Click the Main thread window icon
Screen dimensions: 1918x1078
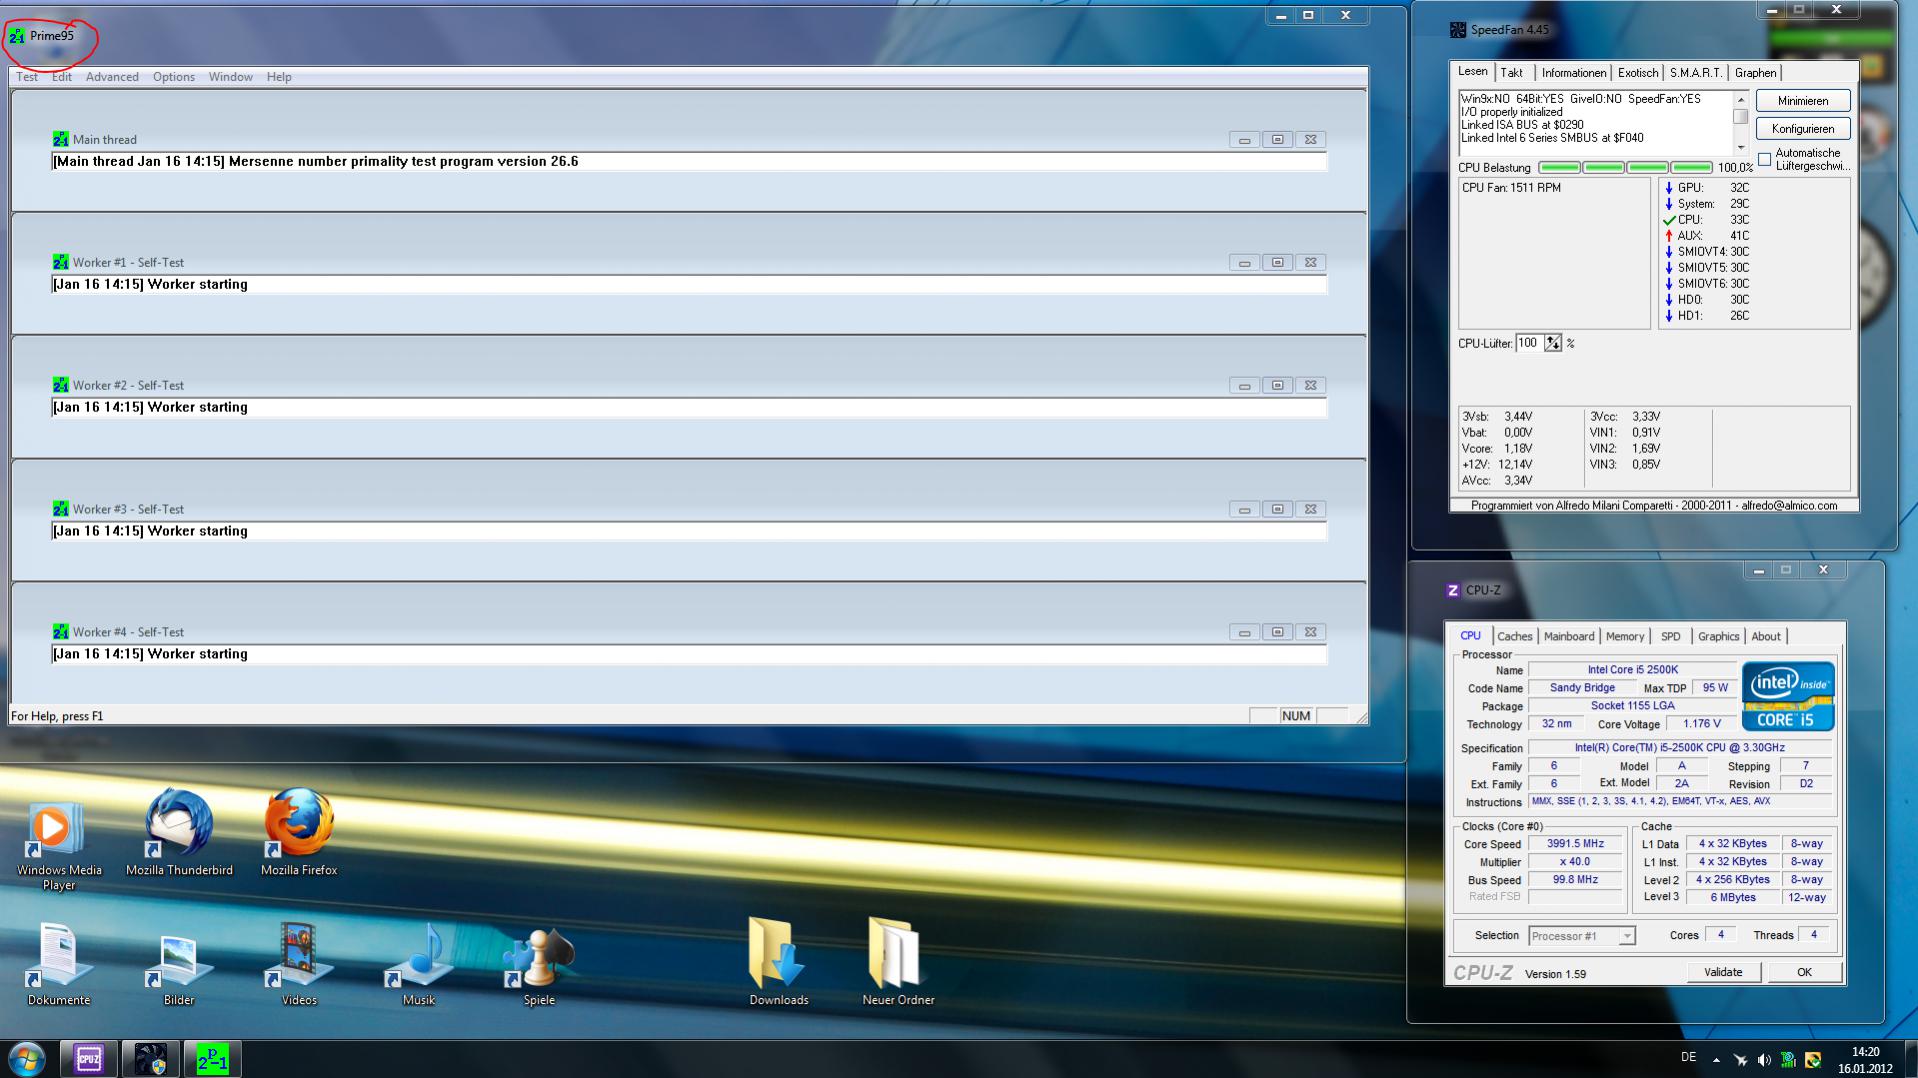pos(61,139)
